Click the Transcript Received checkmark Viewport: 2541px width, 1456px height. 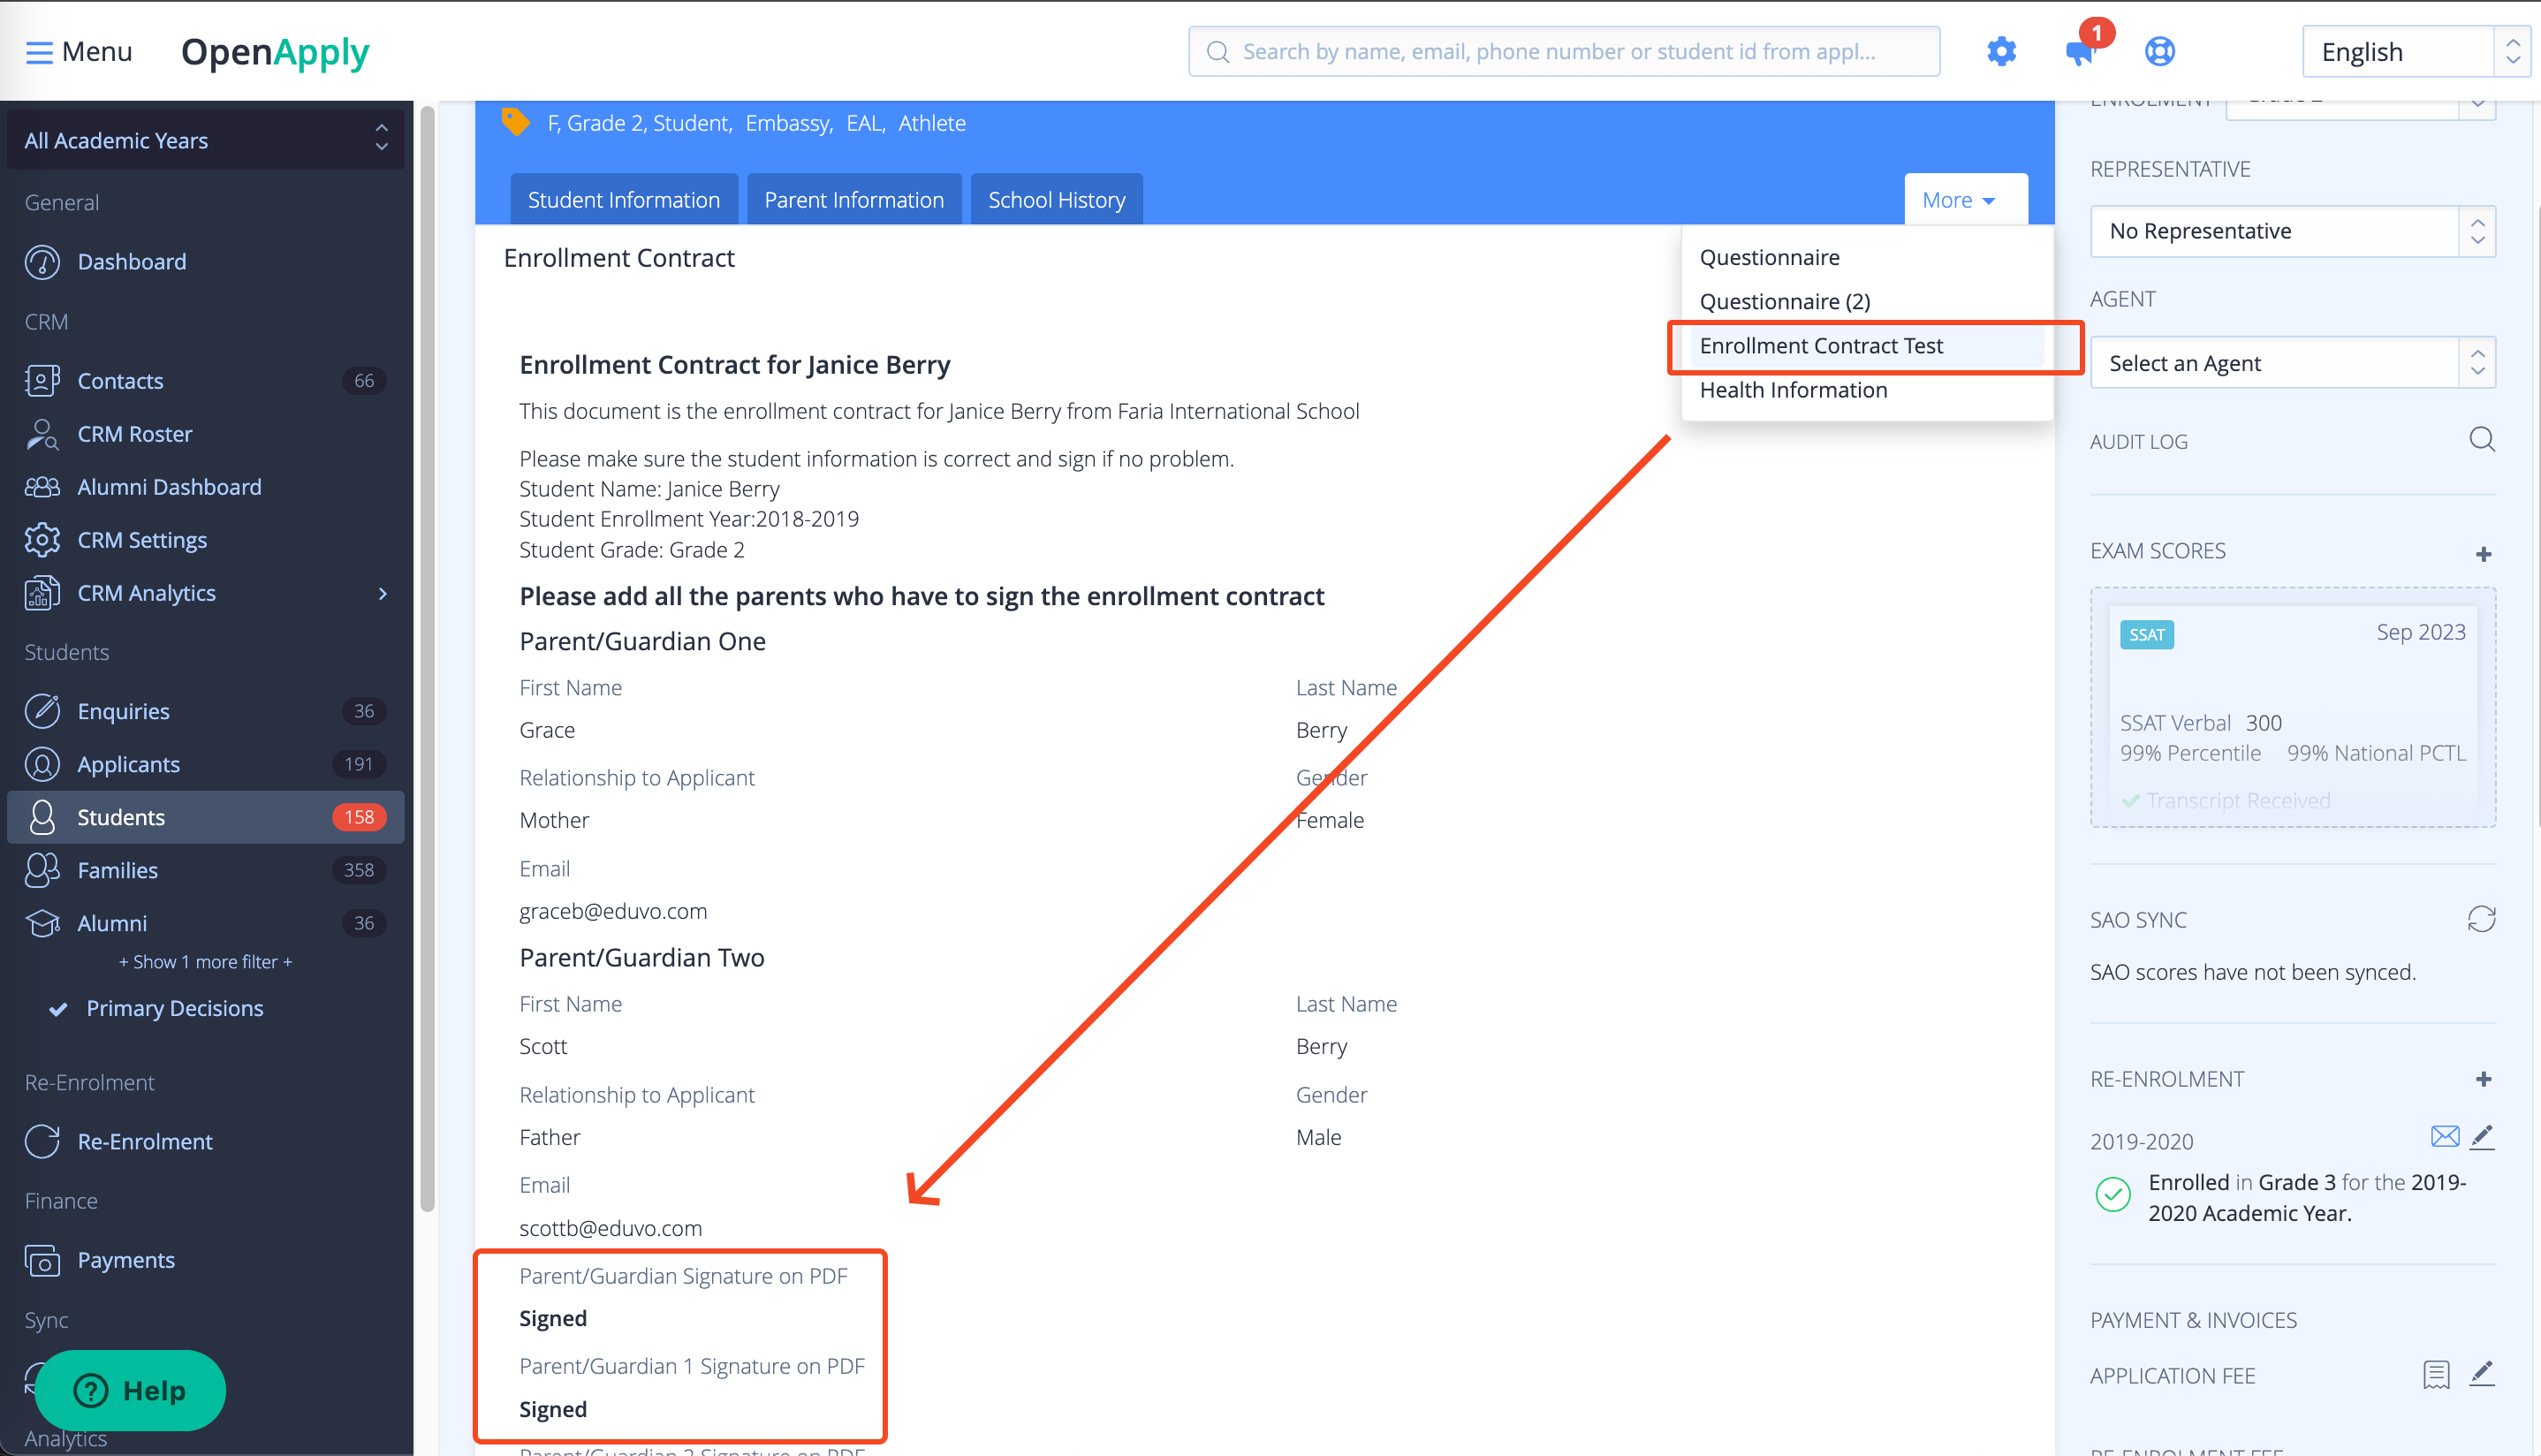point(2132,800)
